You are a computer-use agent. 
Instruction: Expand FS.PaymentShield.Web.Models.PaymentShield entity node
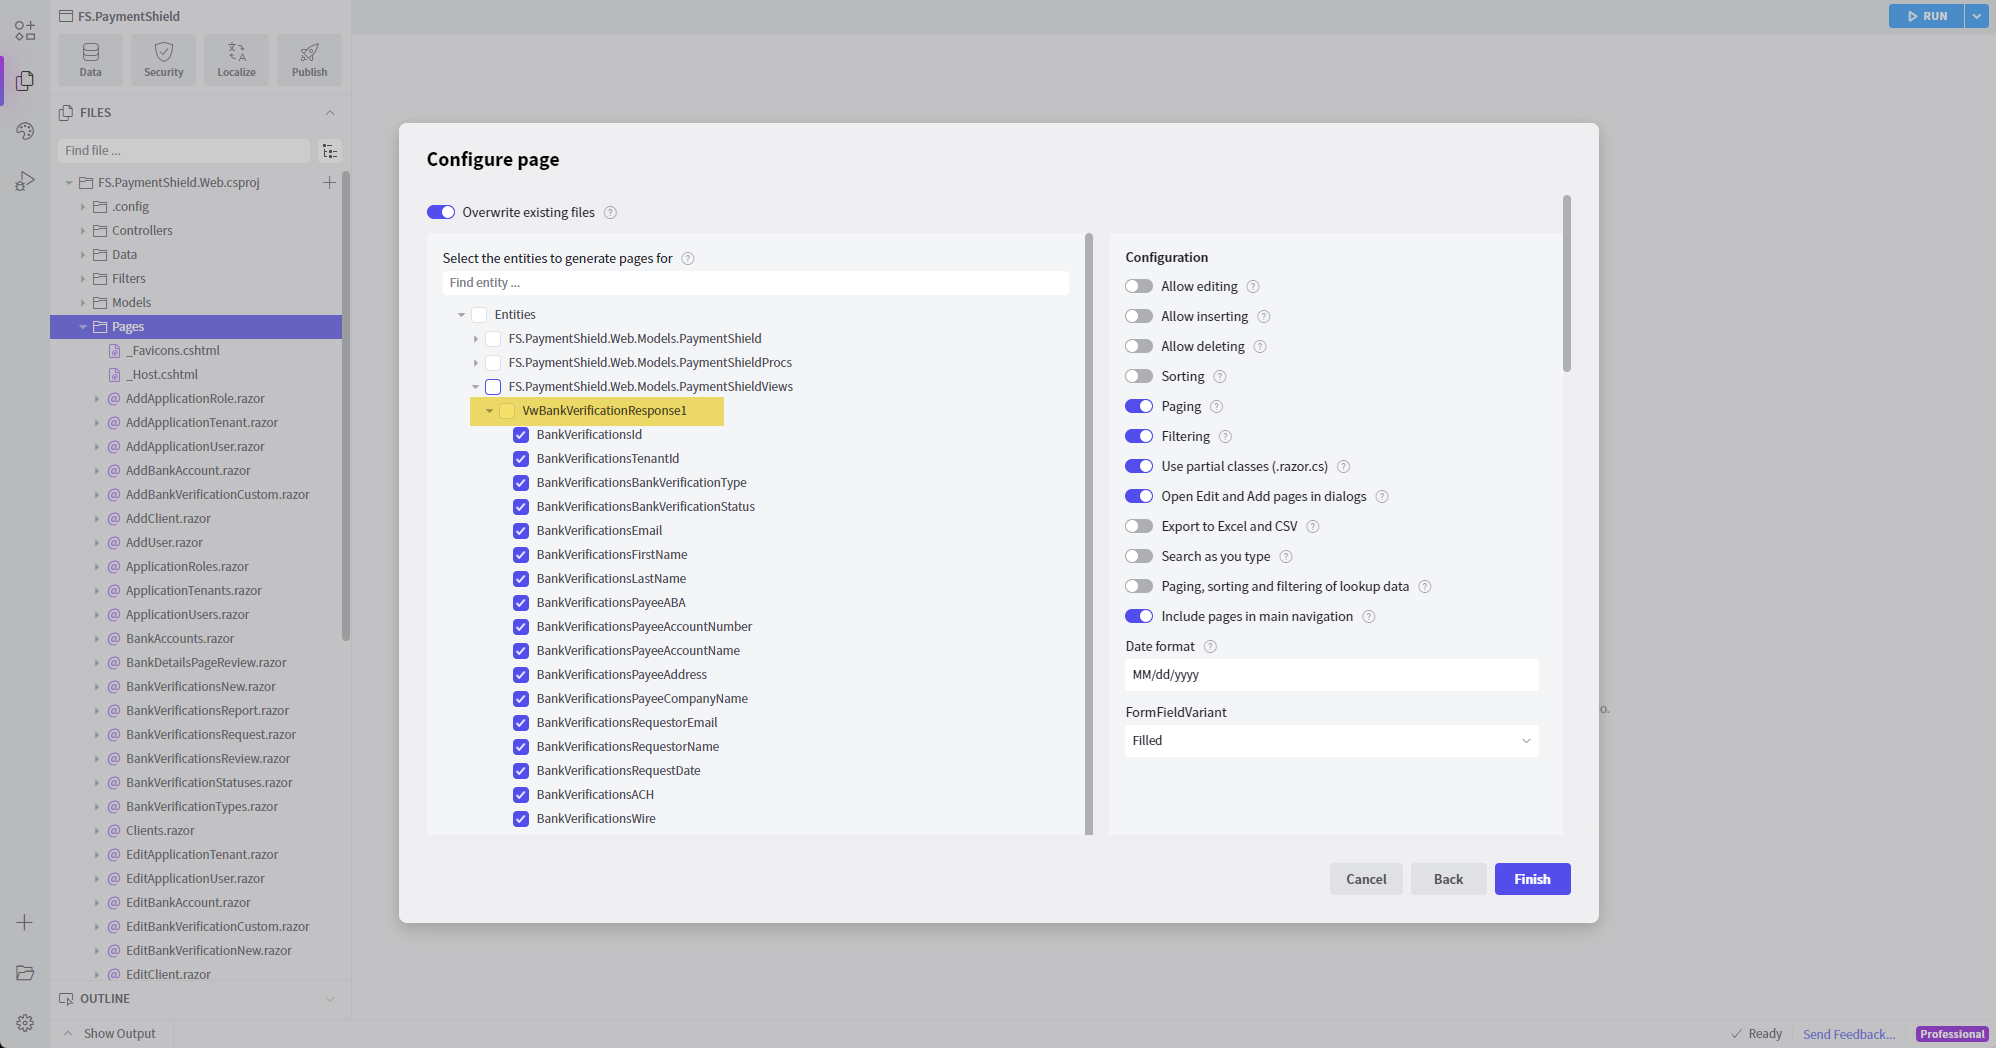(475, 339)
